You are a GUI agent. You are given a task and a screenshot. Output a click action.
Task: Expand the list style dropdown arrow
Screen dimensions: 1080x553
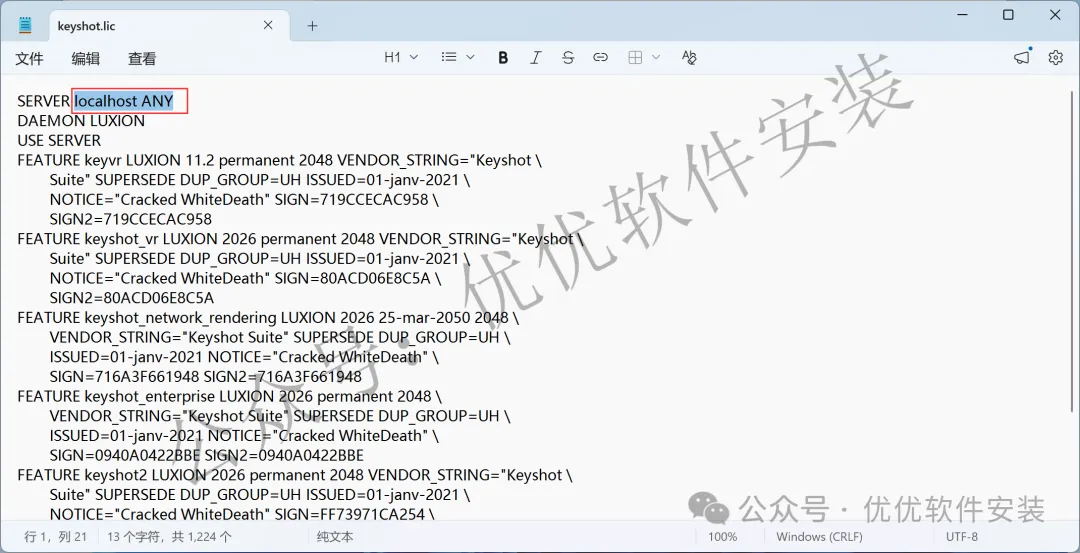click(470, 58)
